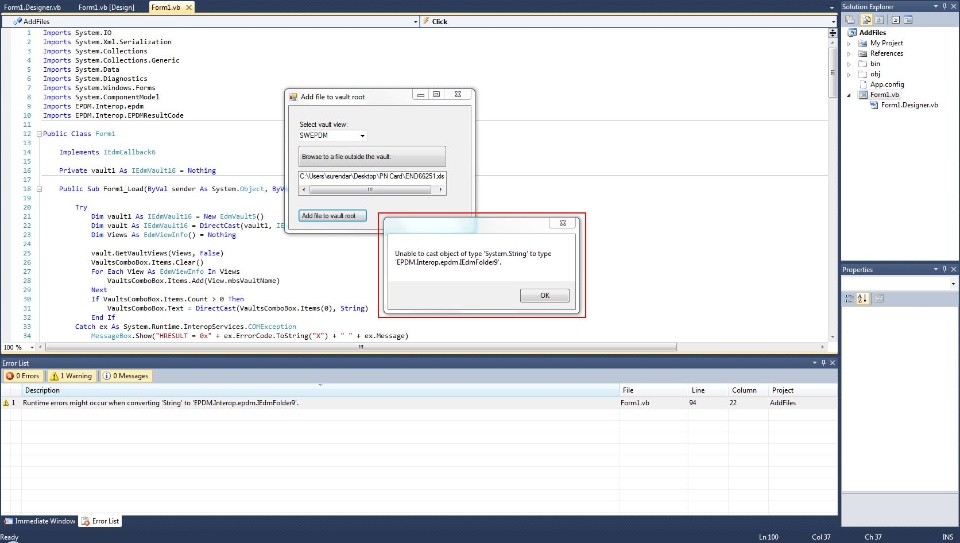Close Properties panel
Screen dimensions: 960x543
[x=953, y=269]
